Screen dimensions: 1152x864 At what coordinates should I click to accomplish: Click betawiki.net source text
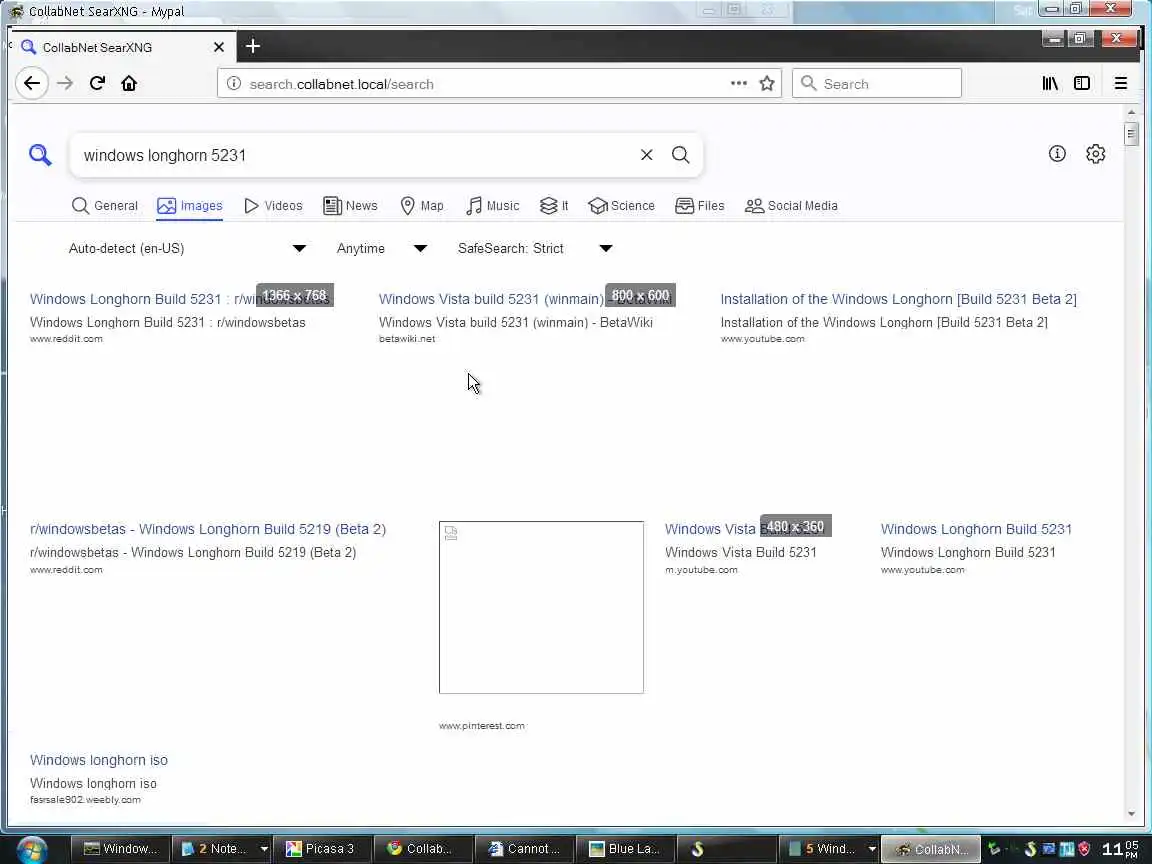coord(407,339)
